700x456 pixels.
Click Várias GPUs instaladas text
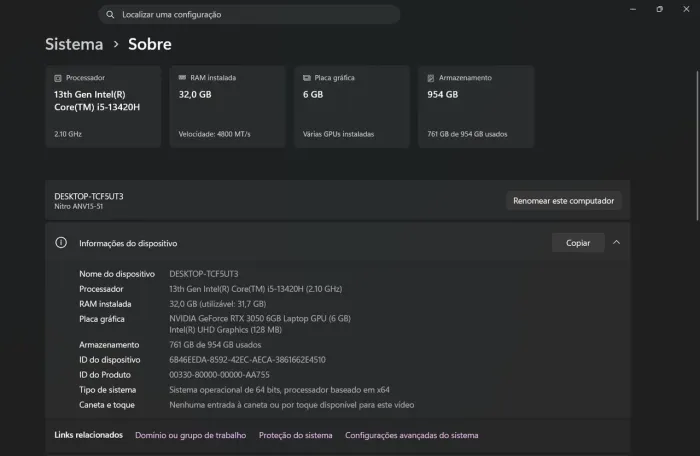tap(338, 134)
